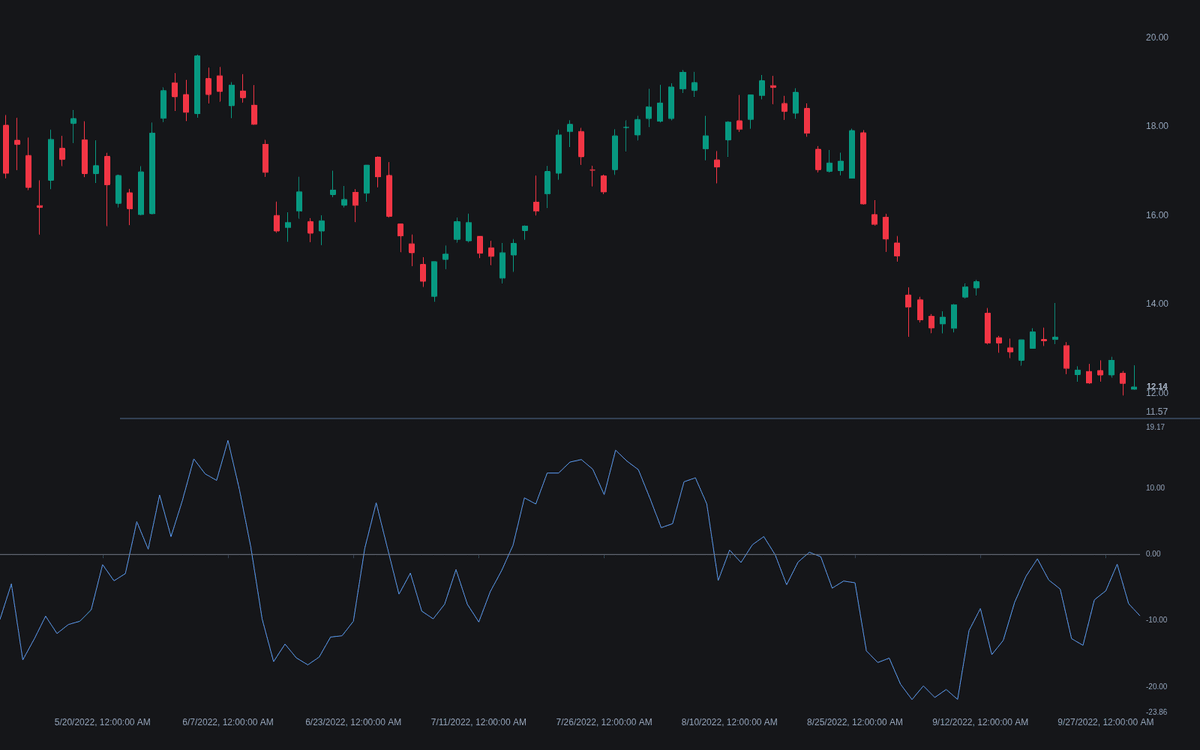This screenshot has width=1200, height=750.
Task: Click the 7/26/2022 date label
Action: 604,722
